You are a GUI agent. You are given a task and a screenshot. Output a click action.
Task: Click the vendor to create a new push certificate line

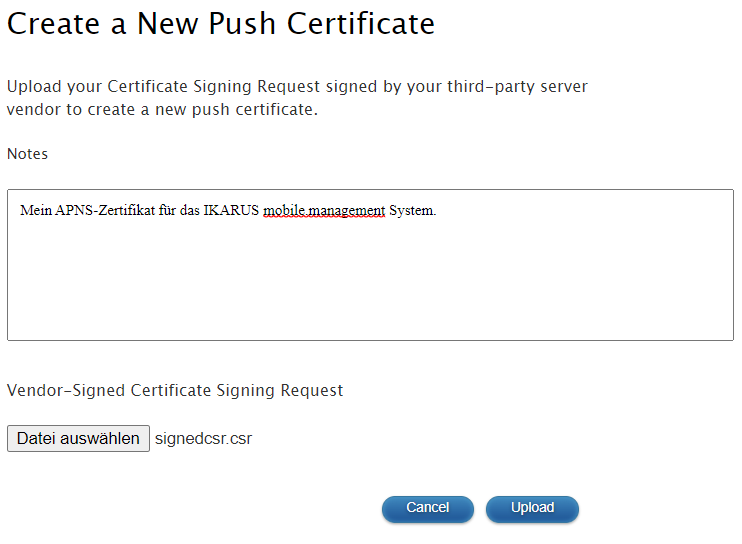[x=162, y=109]
